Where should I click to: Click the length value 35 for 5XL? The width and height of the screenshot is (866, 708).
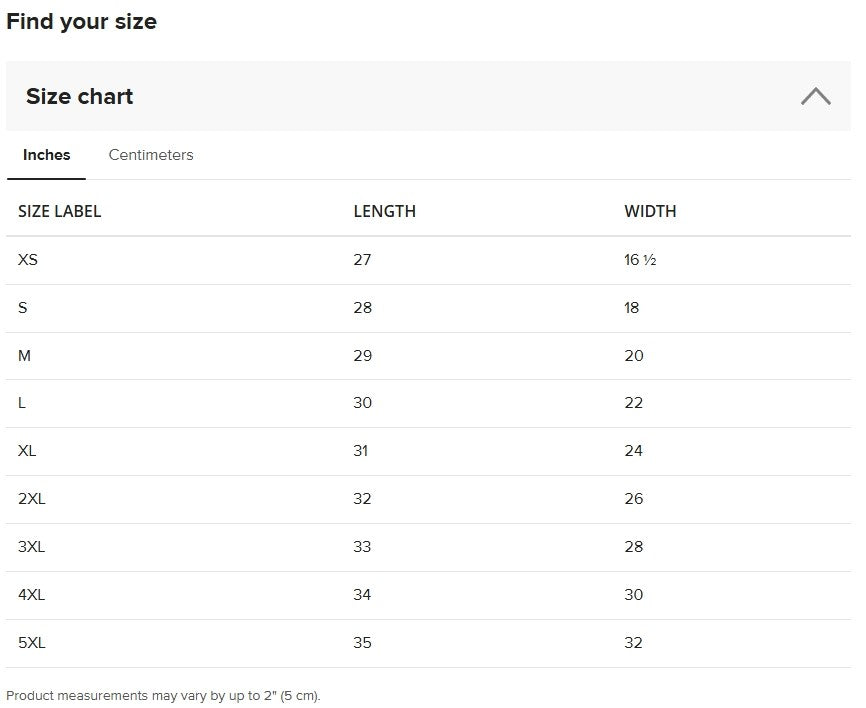(x=362, y=643)
